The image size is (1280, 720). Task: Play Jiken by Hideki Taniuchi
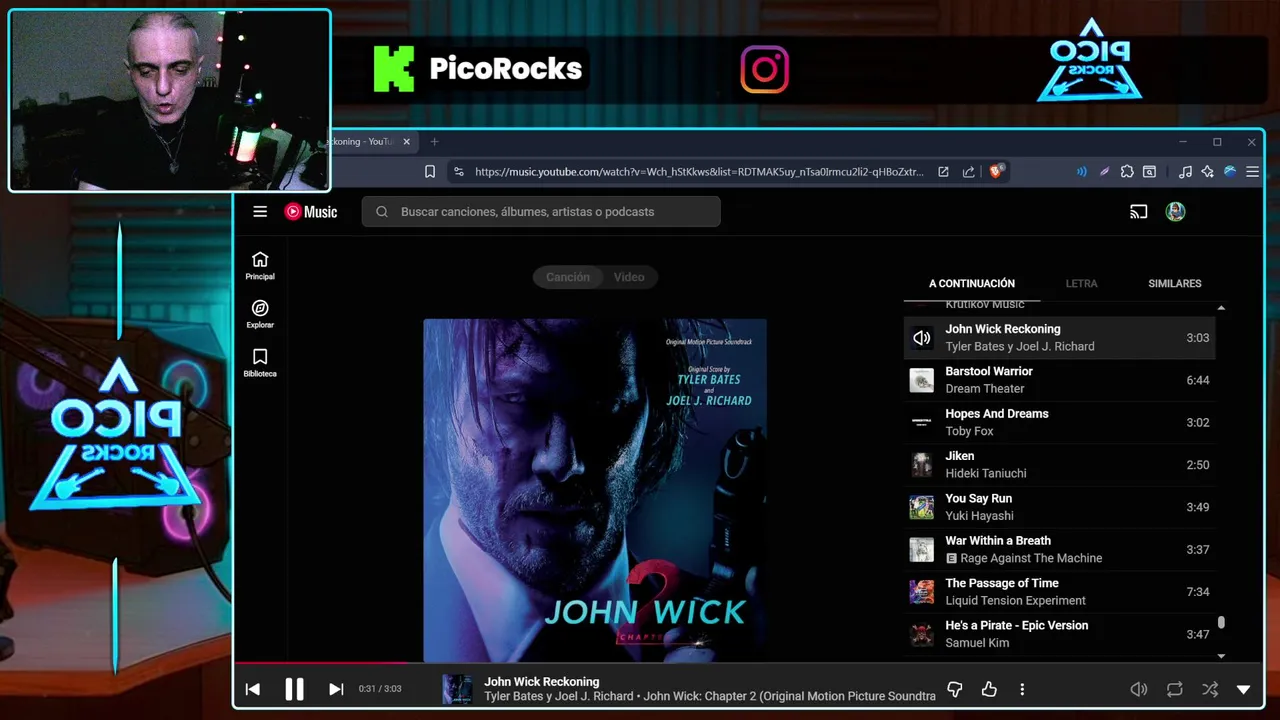[x=1060, y=464]
